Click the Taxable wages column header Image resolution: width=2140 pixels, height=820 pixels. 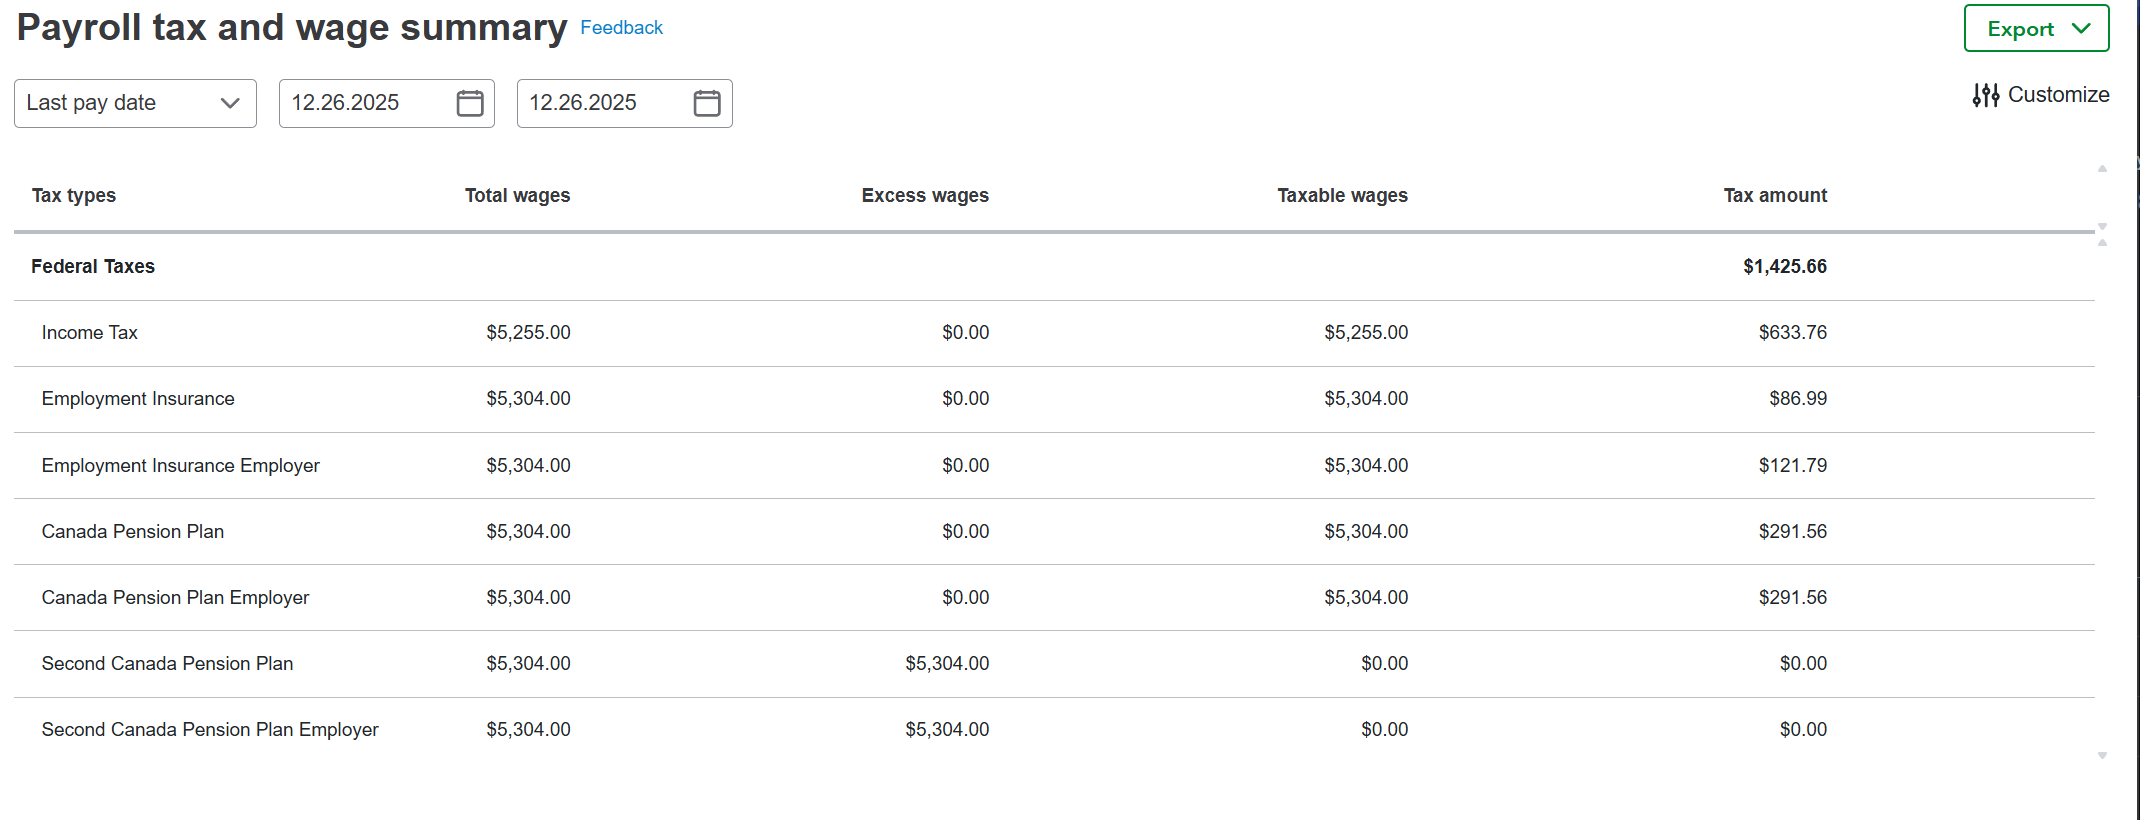coord(1342,195)
